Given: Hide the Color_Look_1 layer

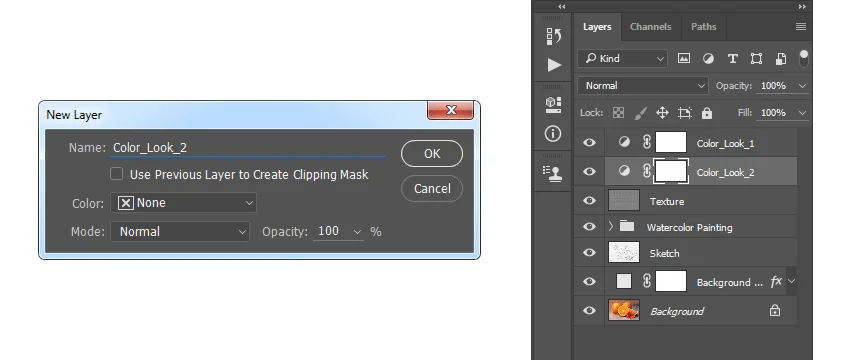Looking at the screenshot, I should pos(589,143).
